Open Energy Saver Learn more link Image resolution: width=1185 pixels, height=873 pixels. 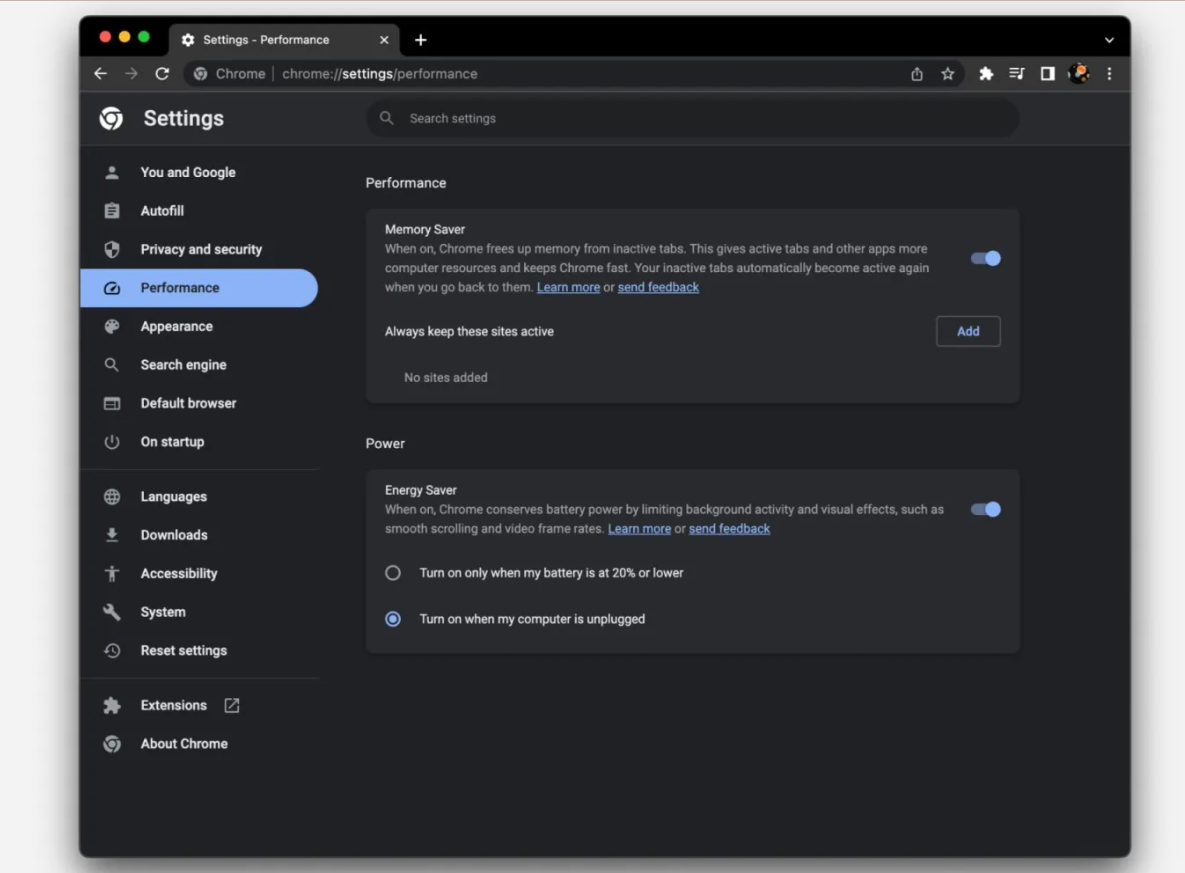click(639, 529)
